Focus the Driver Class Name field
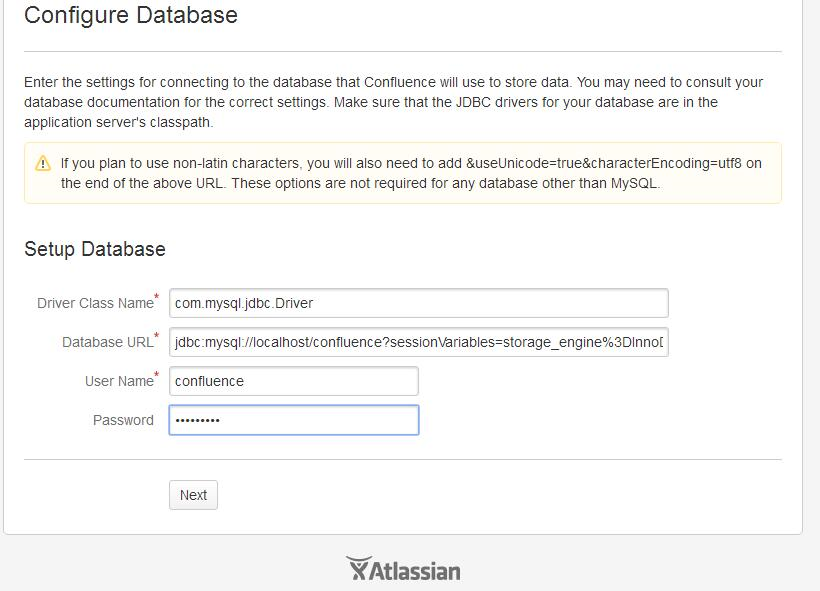The height and width of the screenshot is (591, 820). [418, 303]
